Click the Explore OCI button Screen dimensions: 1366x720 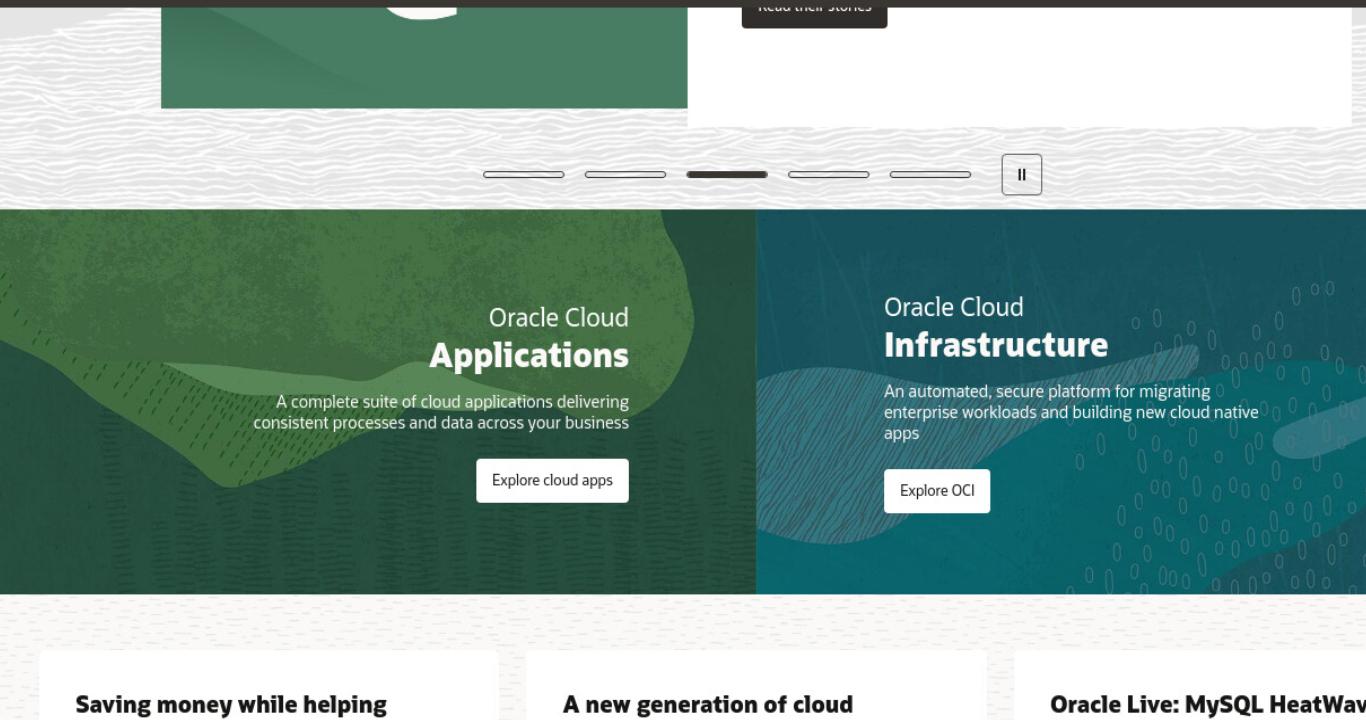[x=937, y=490]
